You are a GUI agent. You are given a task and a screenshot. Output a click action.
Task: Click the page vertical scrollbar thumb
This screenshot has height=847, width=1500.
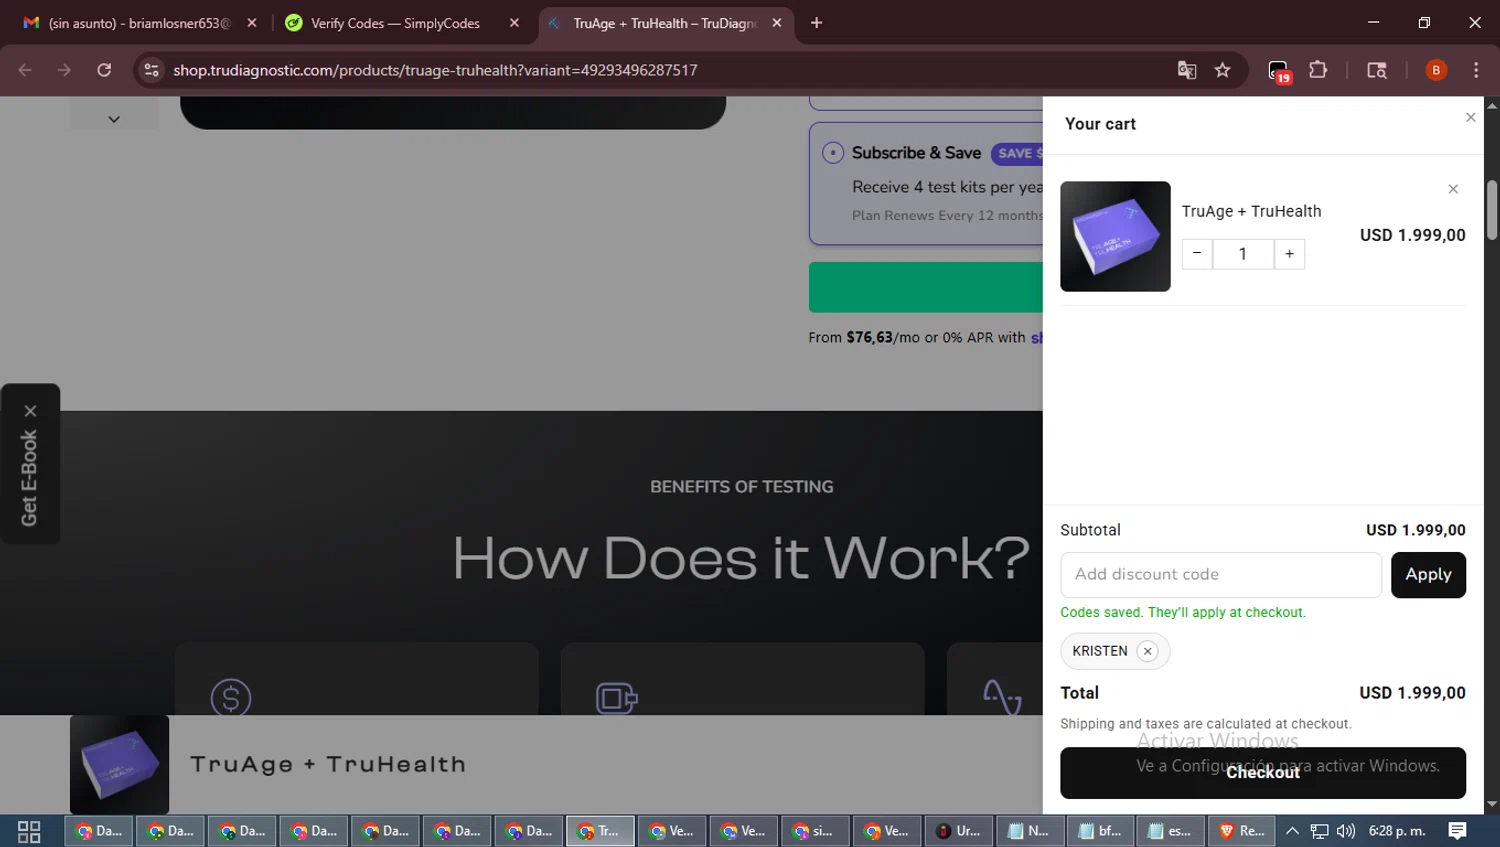(x=1492, y=210)
